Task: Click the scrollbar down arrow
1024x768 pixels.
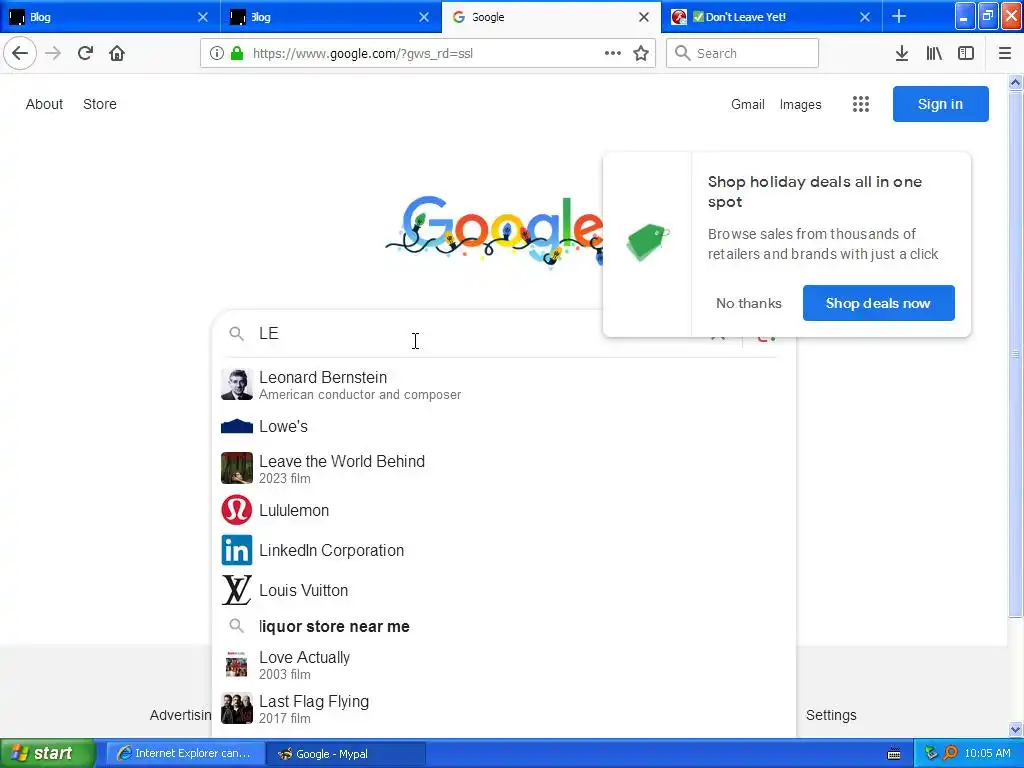Action: [x=1015, y=729]
